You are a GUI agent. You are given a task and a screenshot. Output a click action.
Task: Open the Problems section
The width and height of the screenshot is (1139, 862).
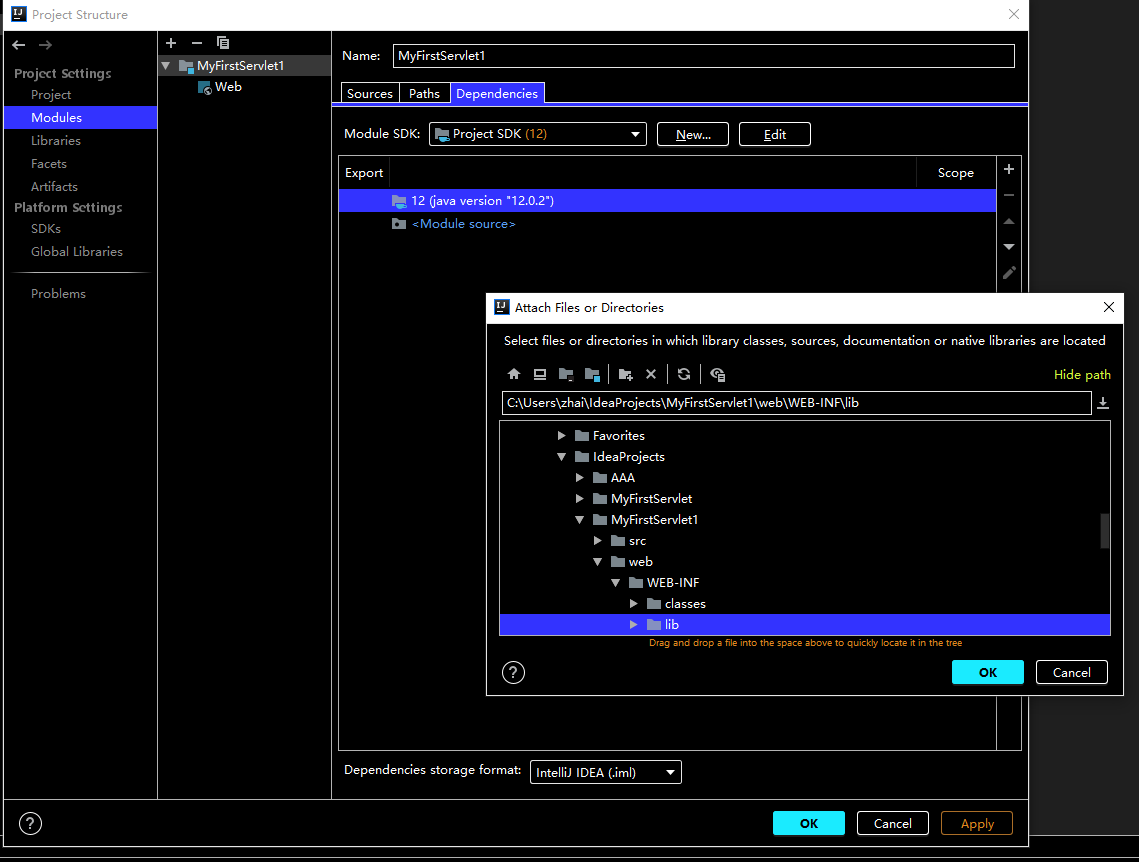point(58,294)
